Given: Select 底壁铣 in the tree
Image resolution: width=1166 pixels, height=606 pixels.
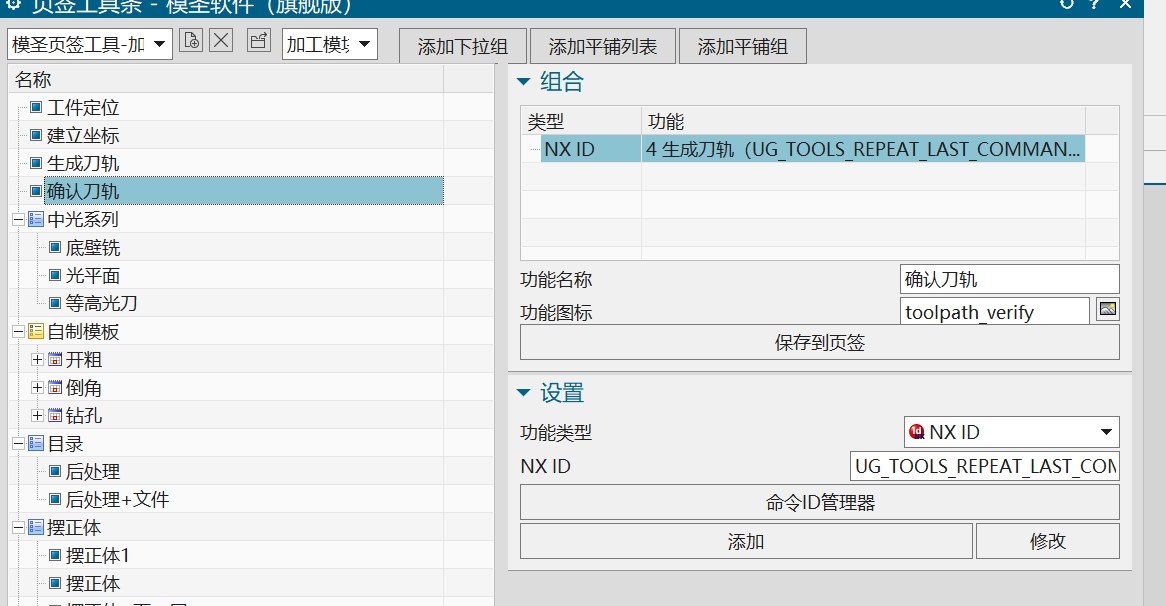Looking at the screenshot, I should 93,248.
